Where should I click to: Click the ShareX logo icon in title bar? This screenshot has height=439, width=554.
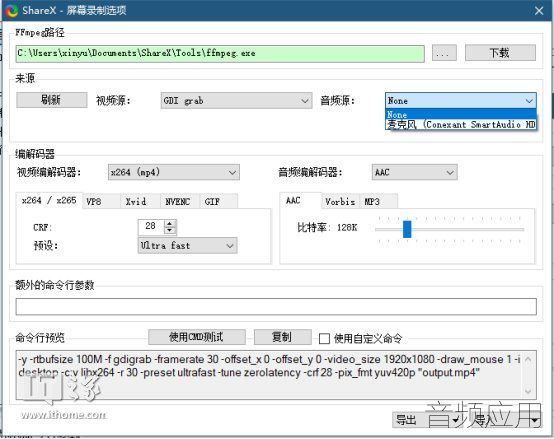point(11,10)
